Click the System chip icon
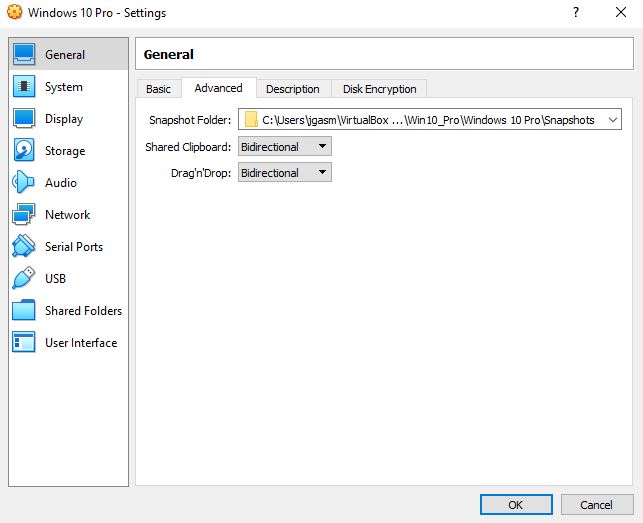Image resolution: width=643 pixels, height=523 pixels. click(x=24, y=87)
